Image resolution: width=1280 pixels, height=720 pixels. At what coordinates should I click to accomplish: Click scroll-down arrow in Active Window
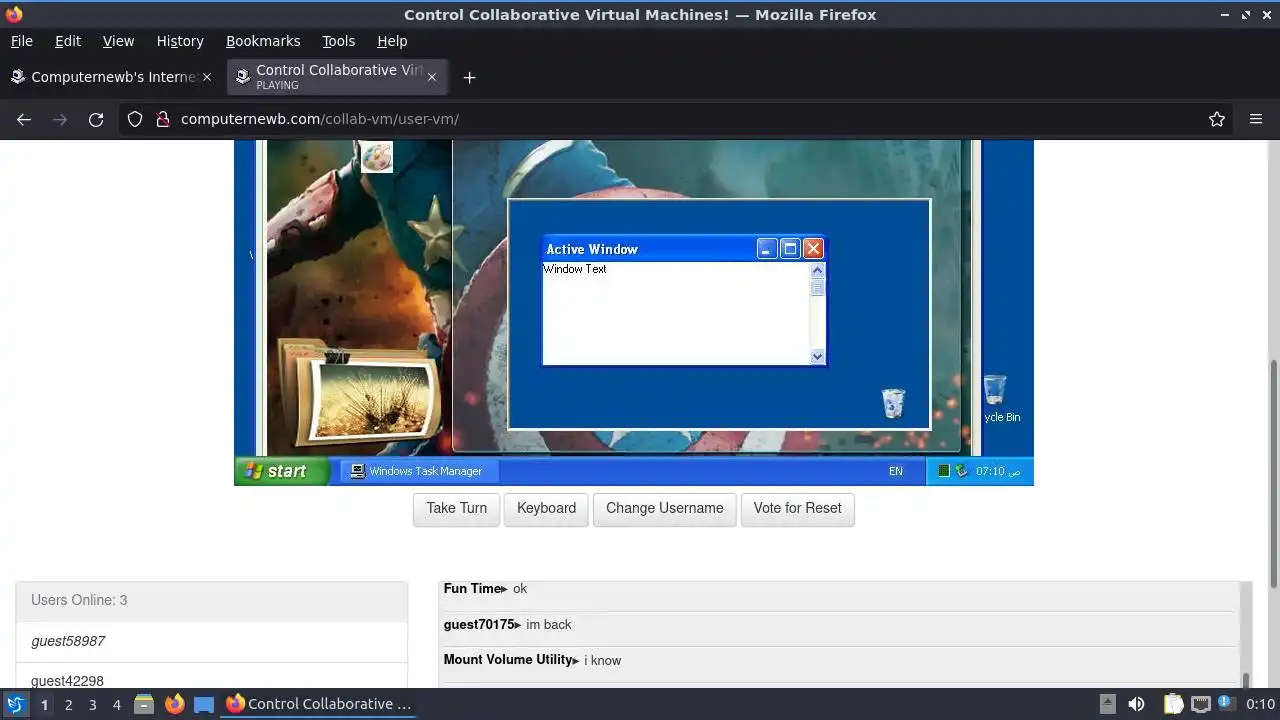click(817, 356)
